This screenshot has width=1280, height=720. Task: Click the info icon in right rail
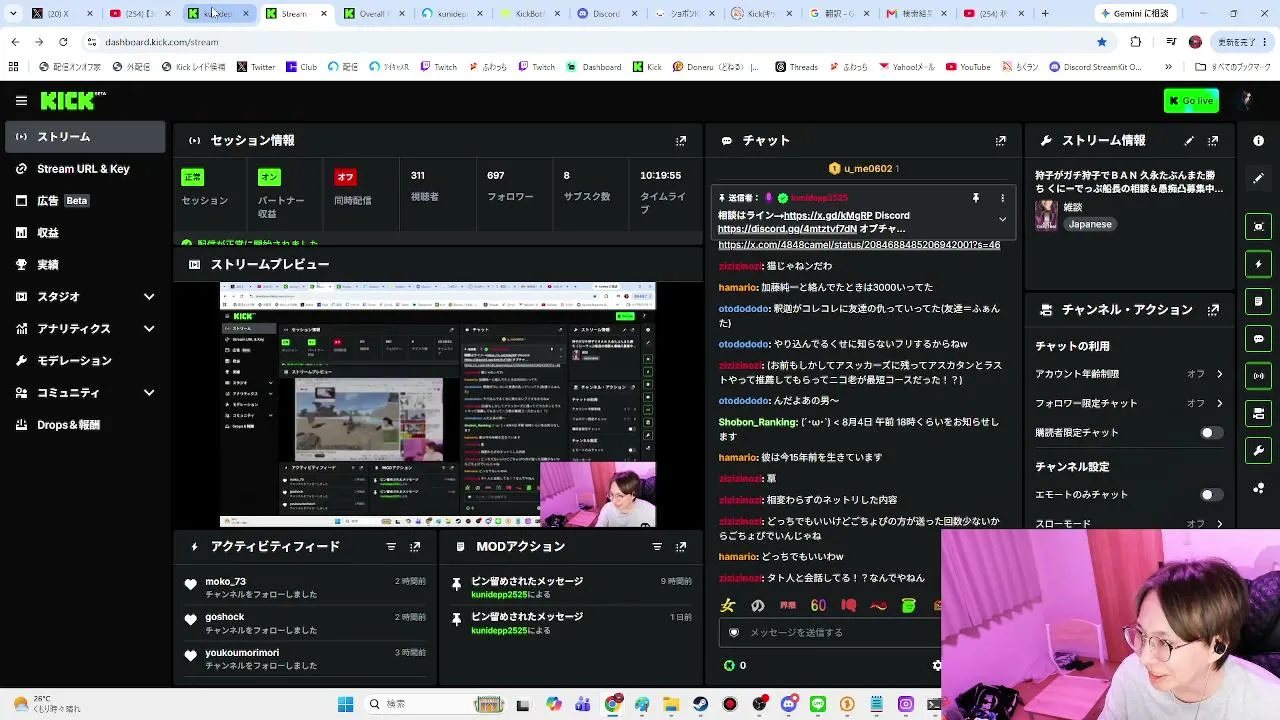coord(1259,141)
